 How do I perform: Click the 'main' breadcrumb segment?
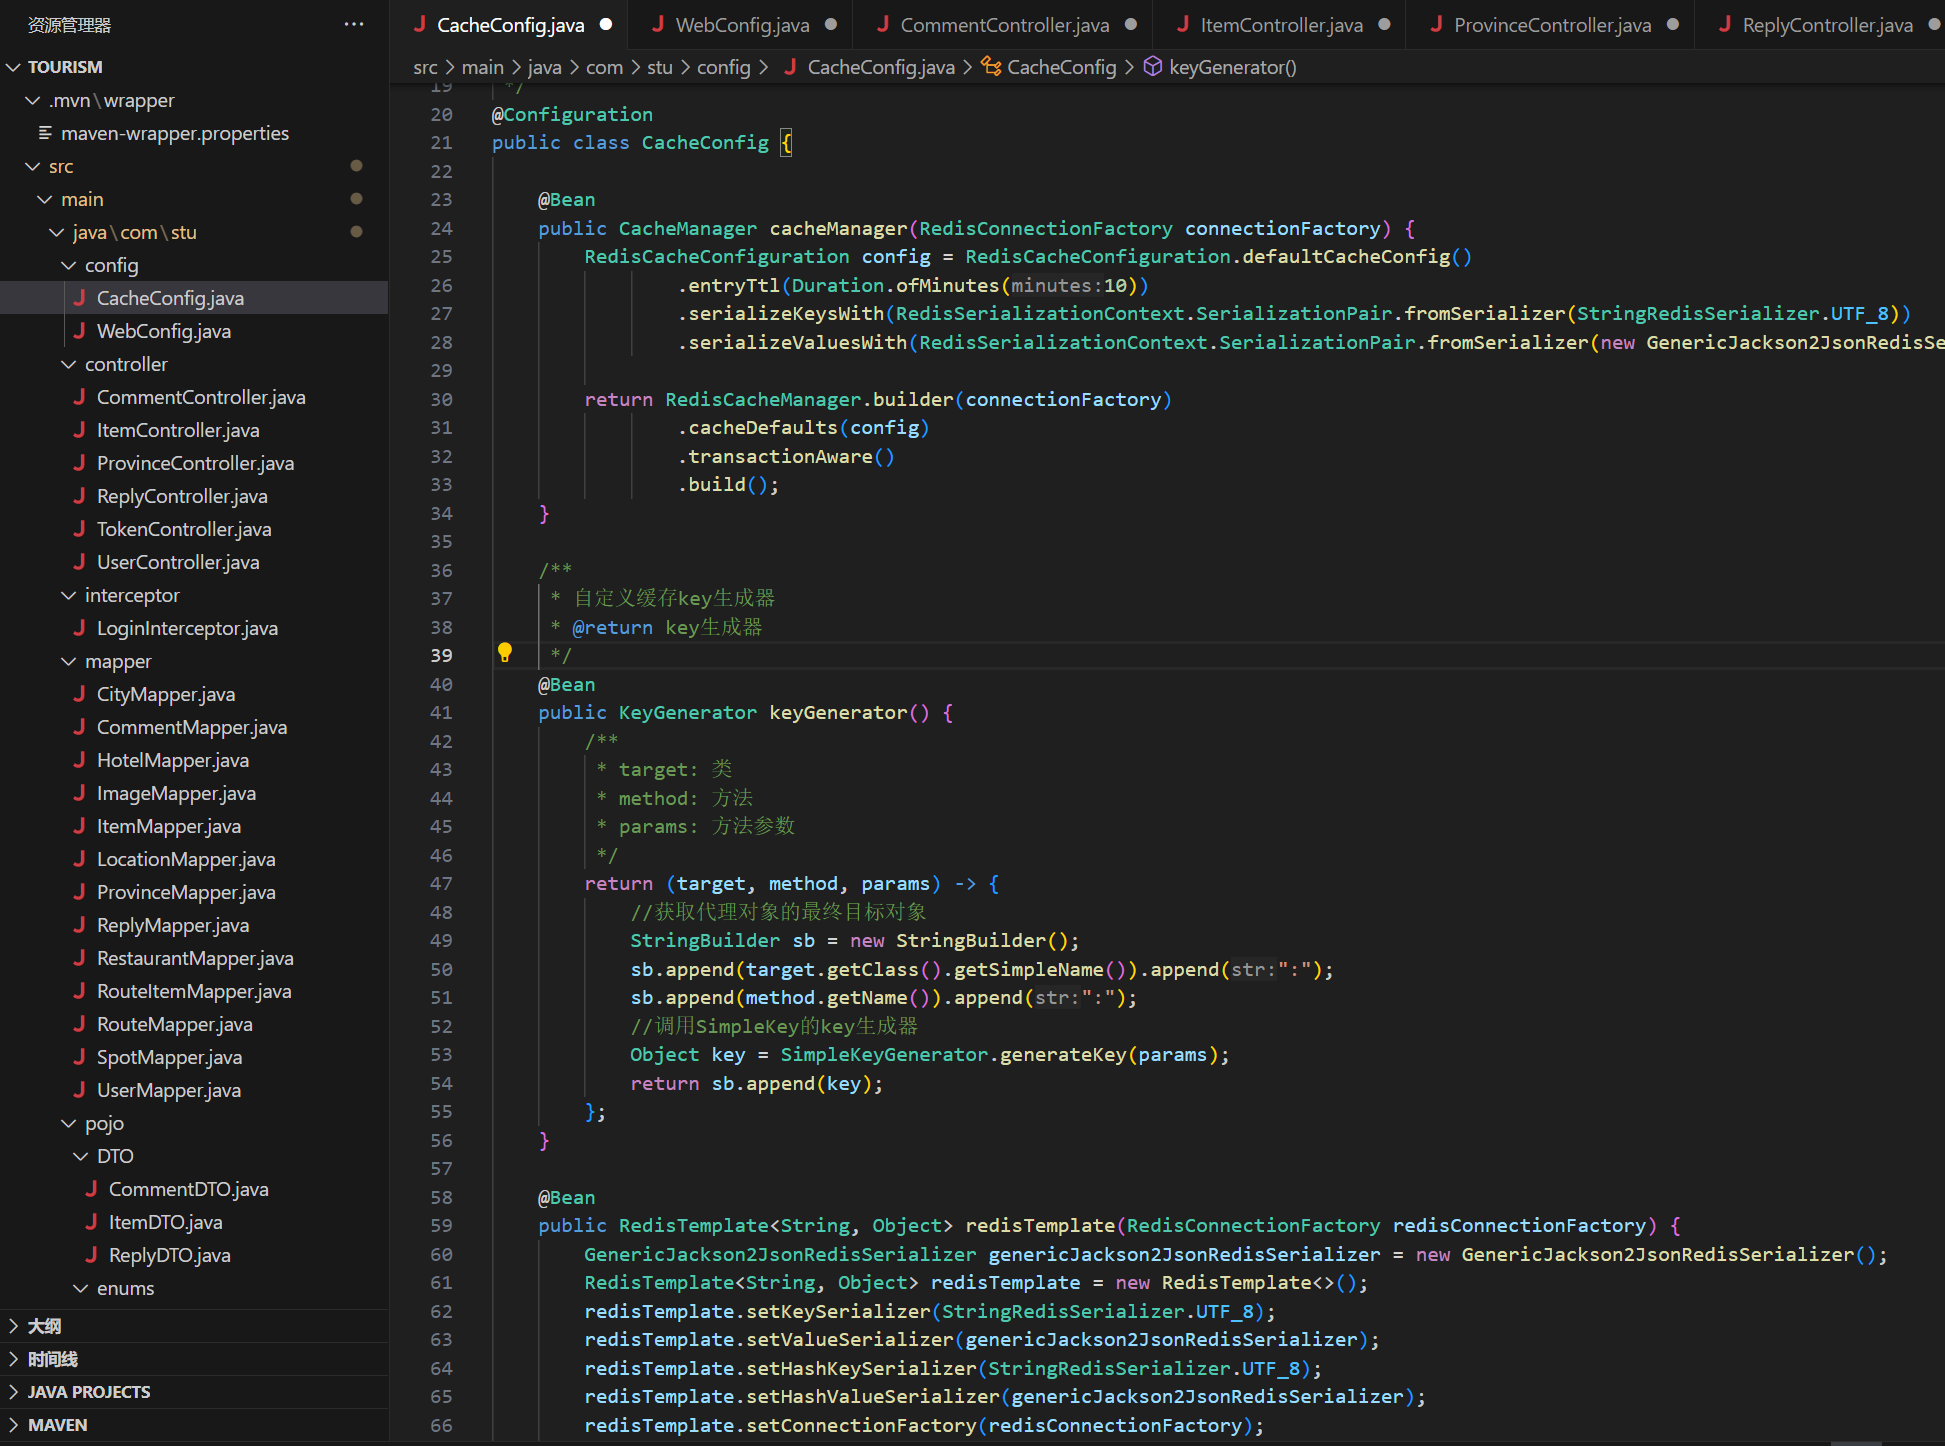(482, 67)
